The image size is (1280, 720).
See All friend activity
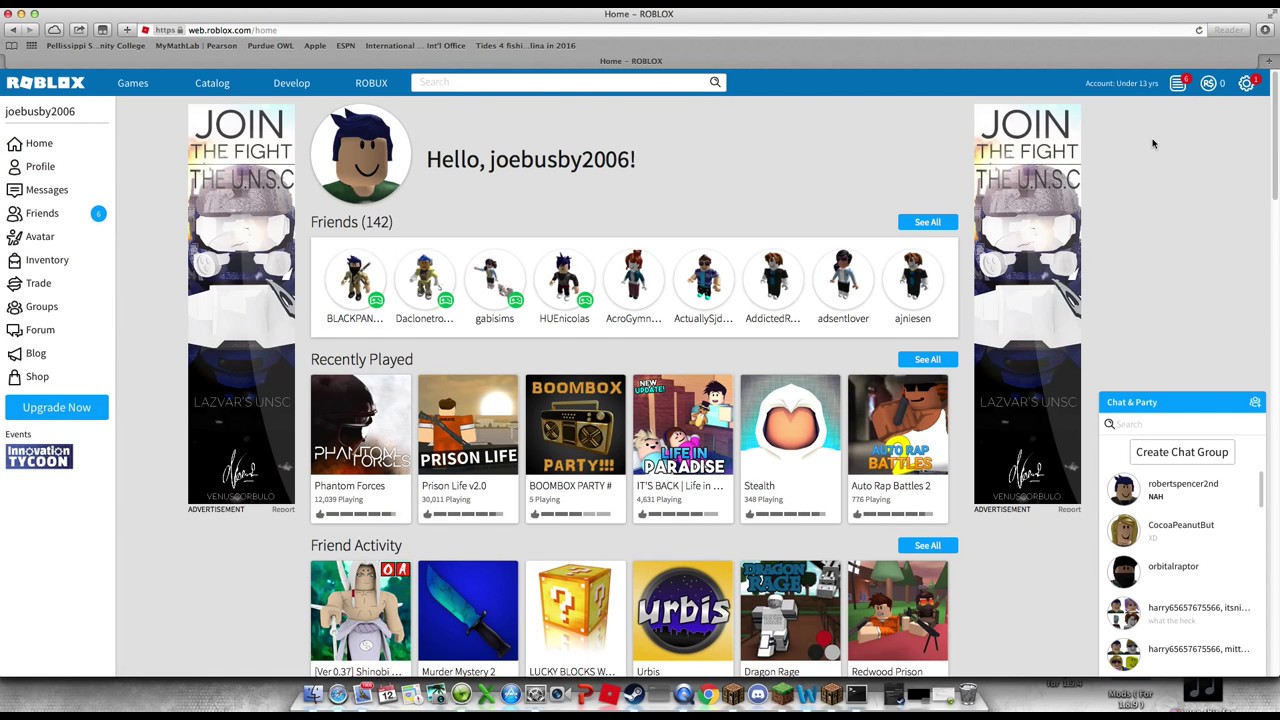[928, 545]
